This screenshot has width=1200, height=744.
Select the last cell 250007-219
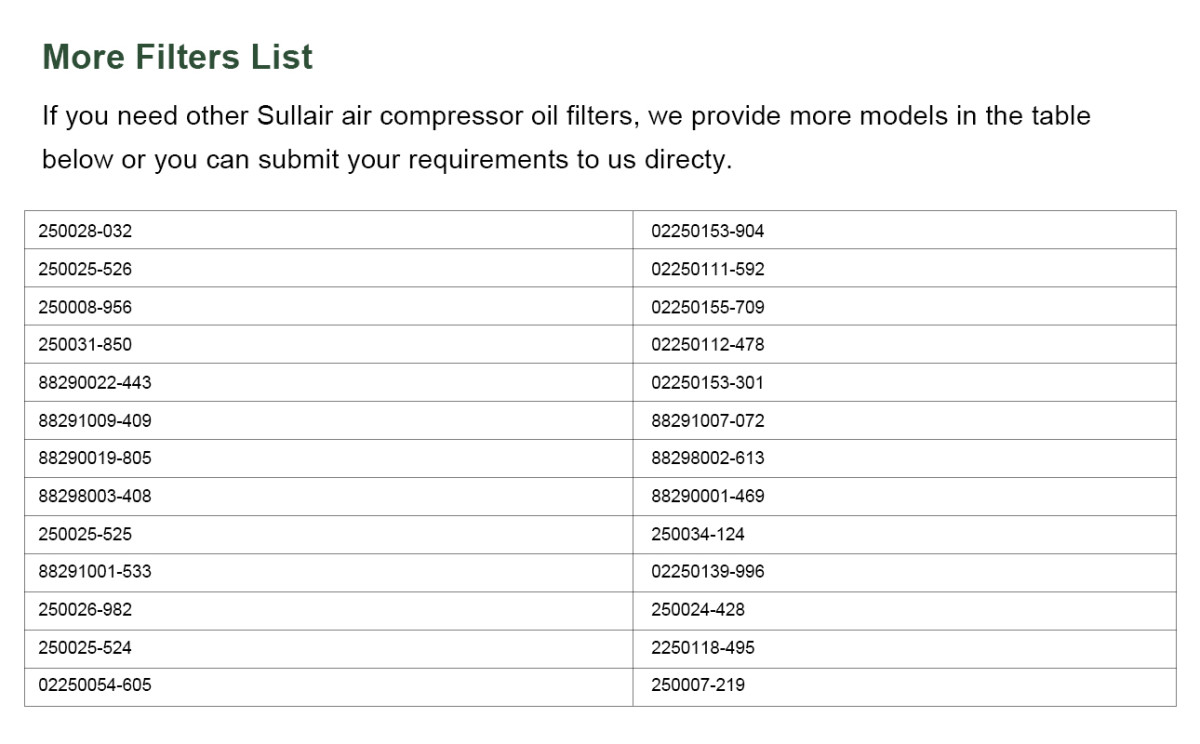[904, 686]
